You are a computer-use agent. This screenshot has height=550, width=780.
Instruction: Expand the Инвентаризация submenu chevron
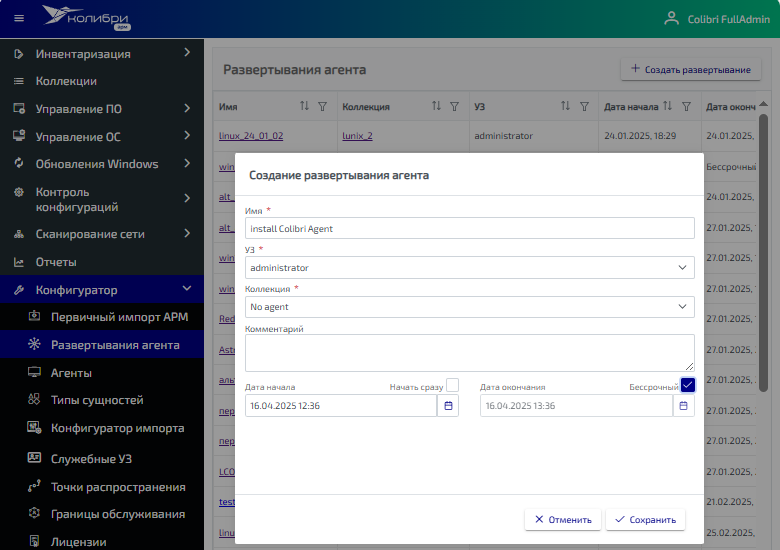pos(187,52)
